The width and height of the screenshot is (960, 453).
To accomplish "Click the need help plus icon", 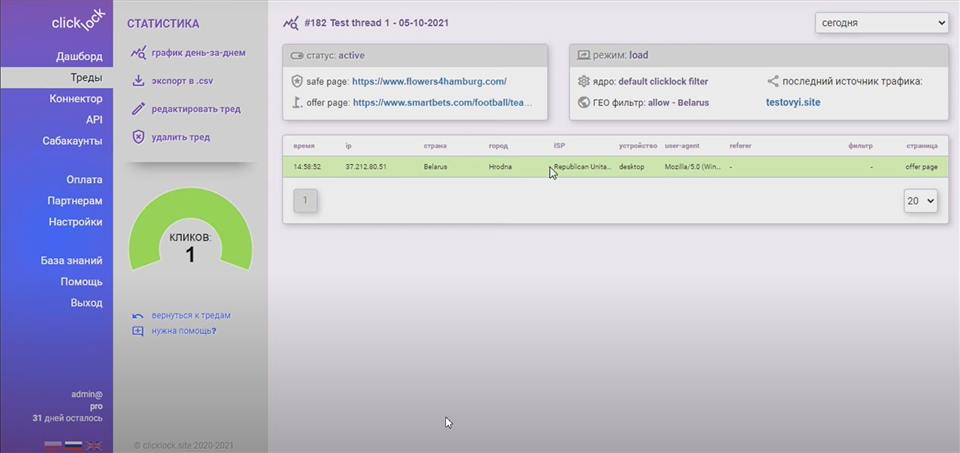I will click(x=138, y=331).
